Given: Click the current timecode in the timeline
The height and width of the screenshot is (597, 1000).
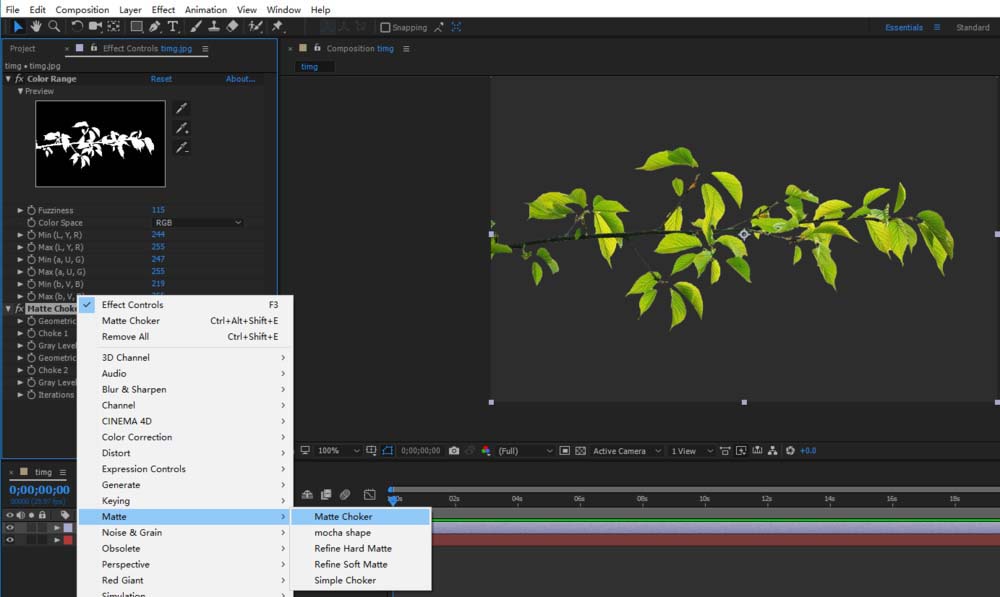Looking at the screenshot, I should pos(39,490).
